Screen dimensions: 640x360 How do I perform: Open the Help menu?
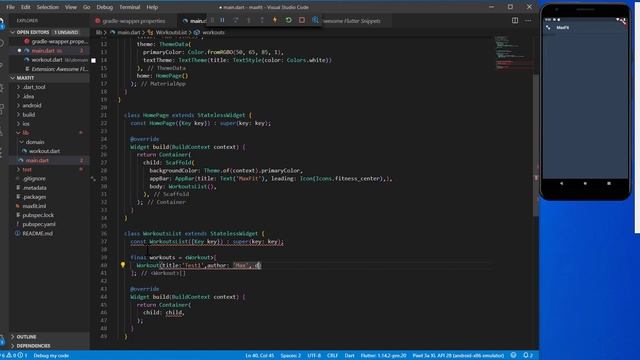[152, 7]
